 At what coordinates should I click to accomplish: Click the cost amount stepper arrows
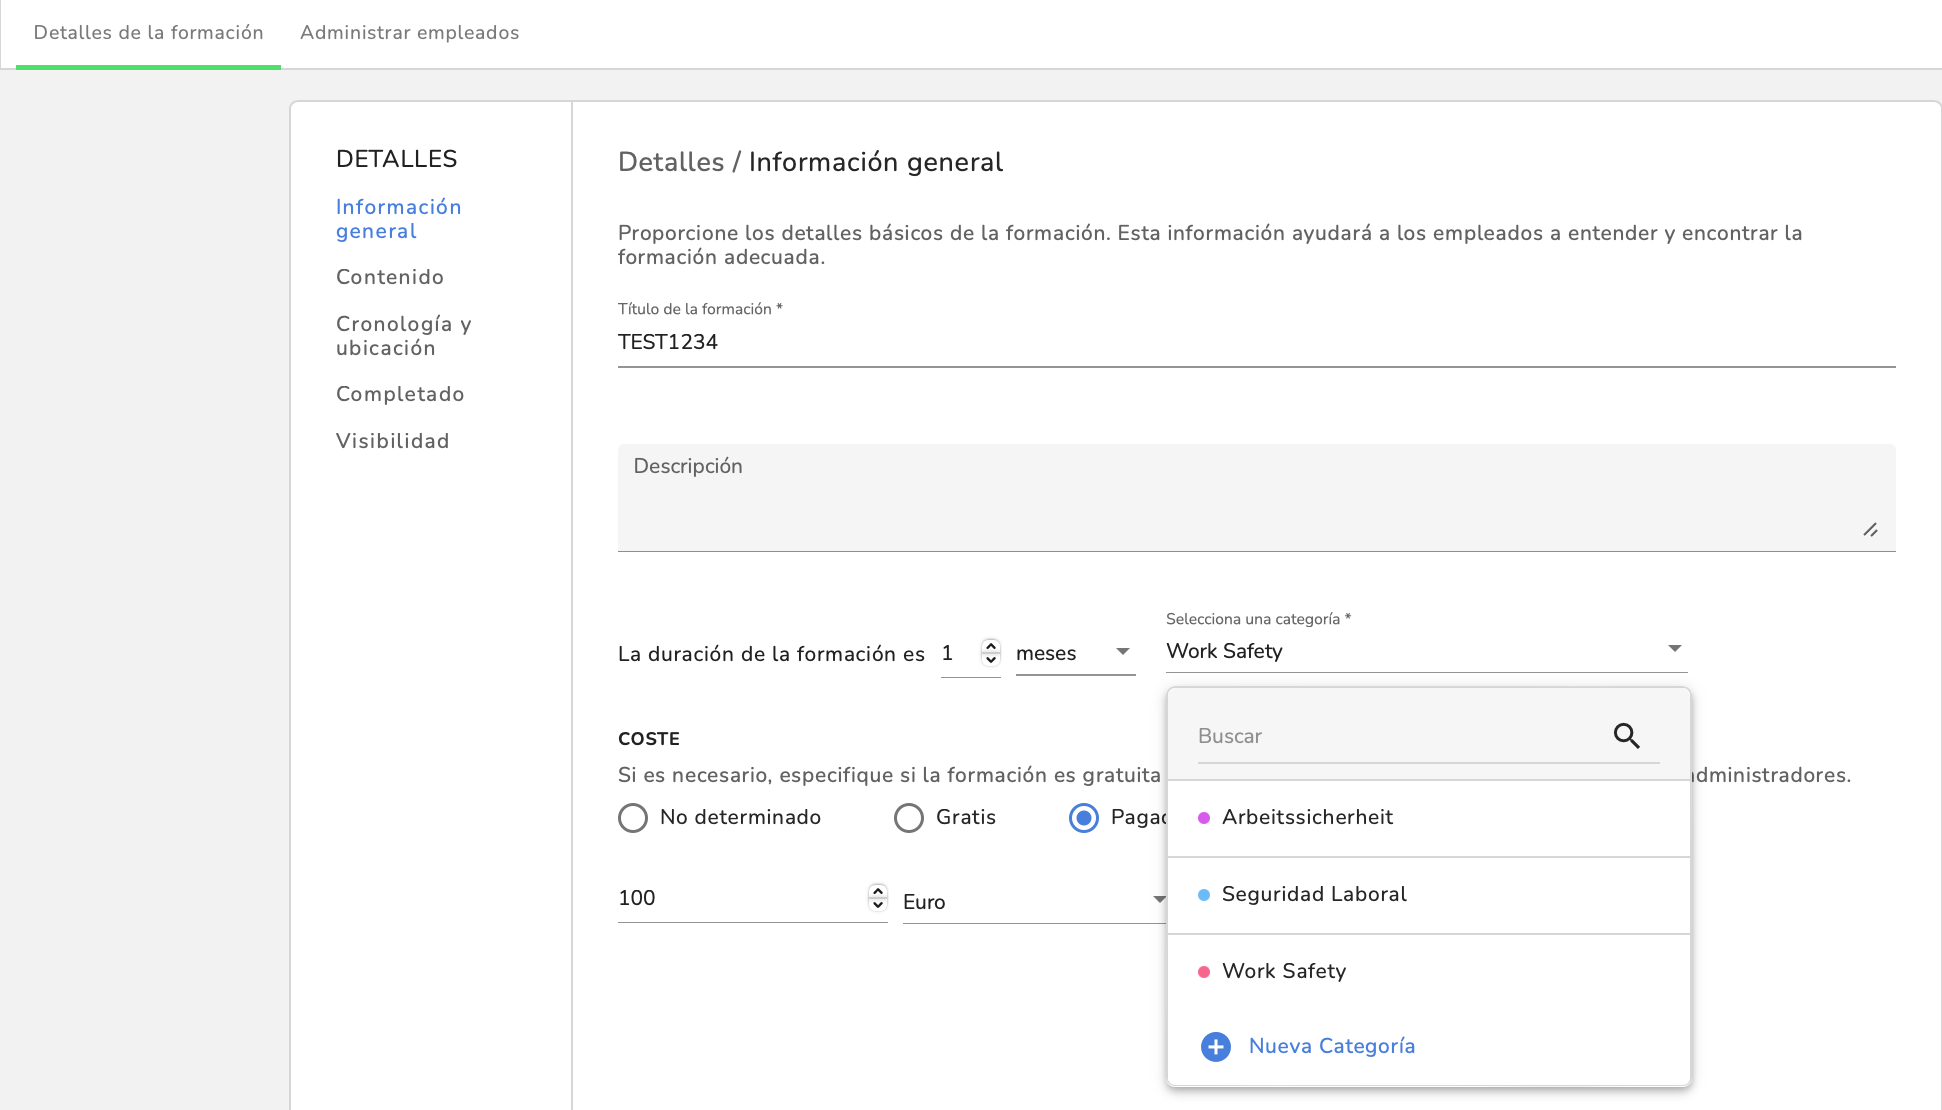pyautogui.click(x=877, y=897)
